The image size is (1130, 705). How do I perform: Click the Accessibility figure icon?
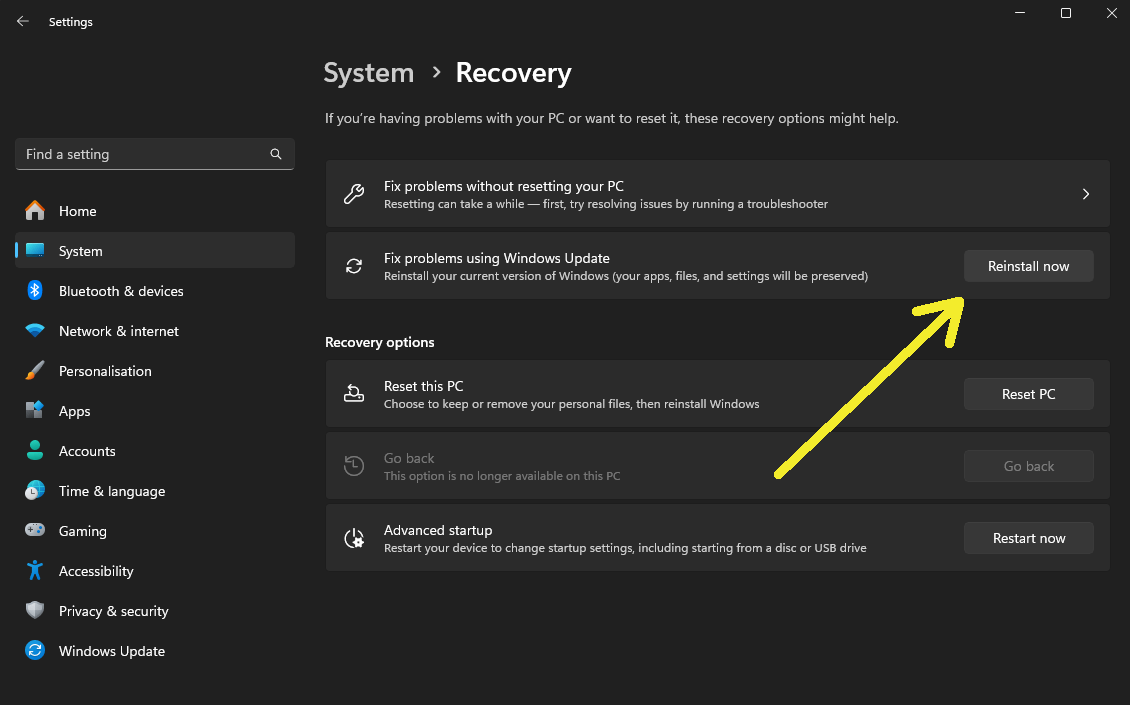click(x=35, y=571)
